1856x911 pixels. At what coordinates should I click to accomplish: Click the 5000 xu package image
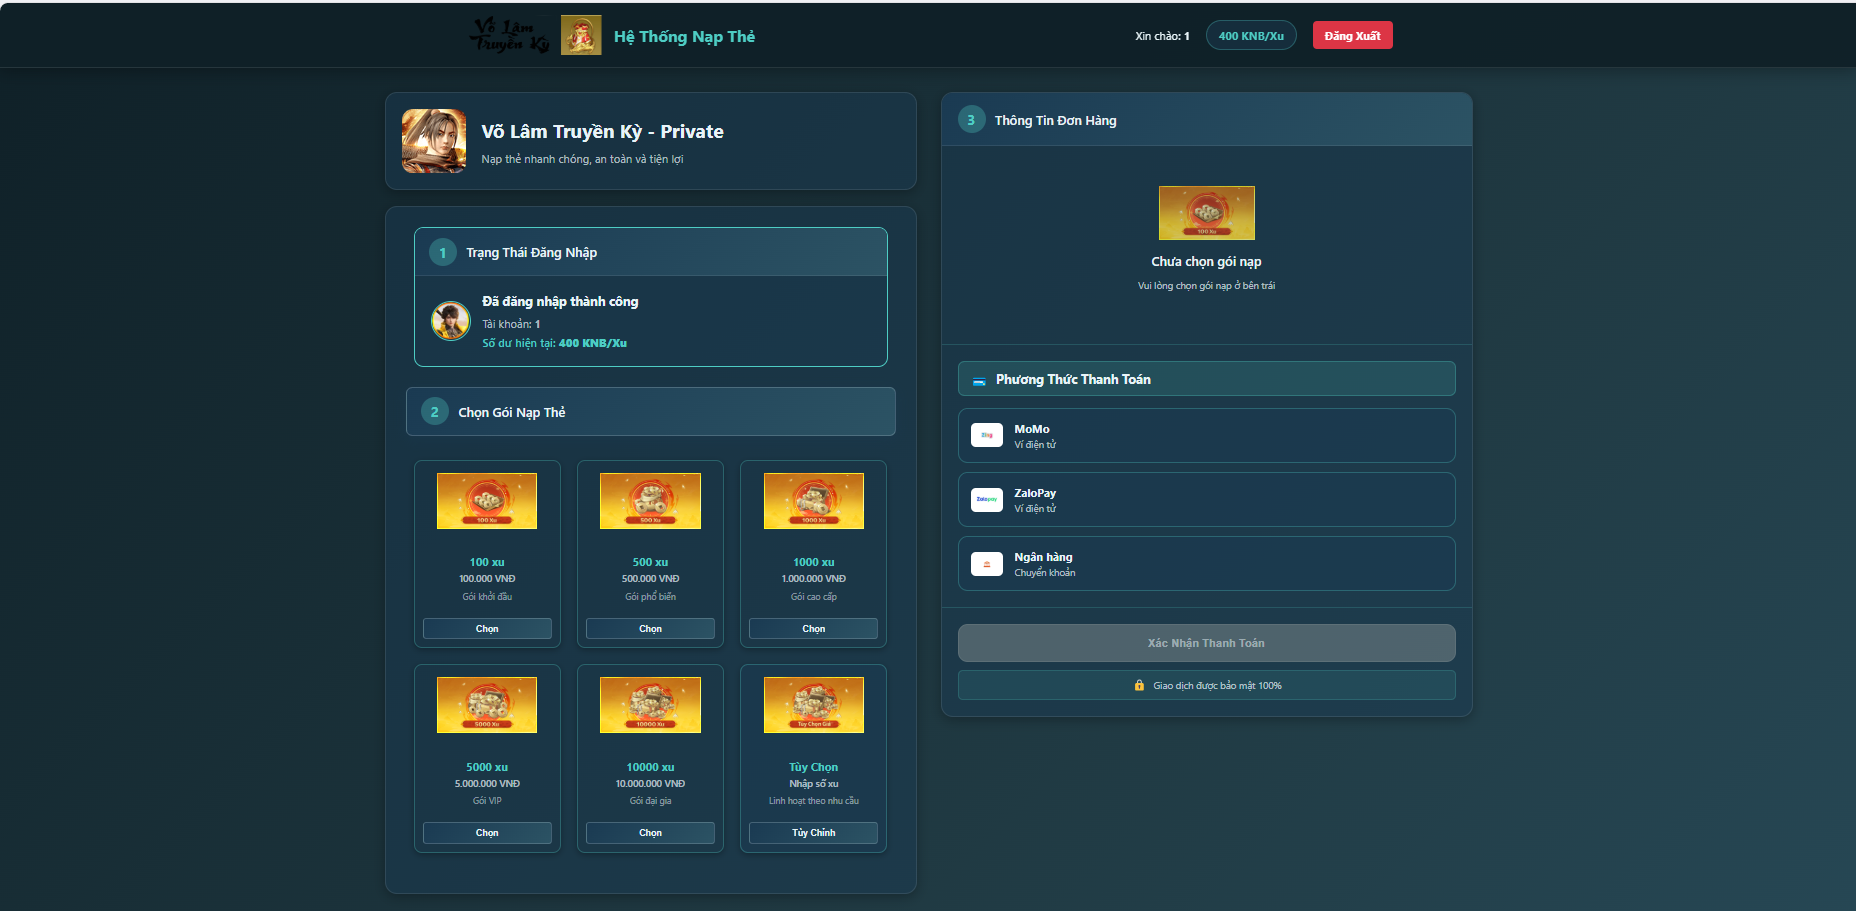(x=487, y=705)
